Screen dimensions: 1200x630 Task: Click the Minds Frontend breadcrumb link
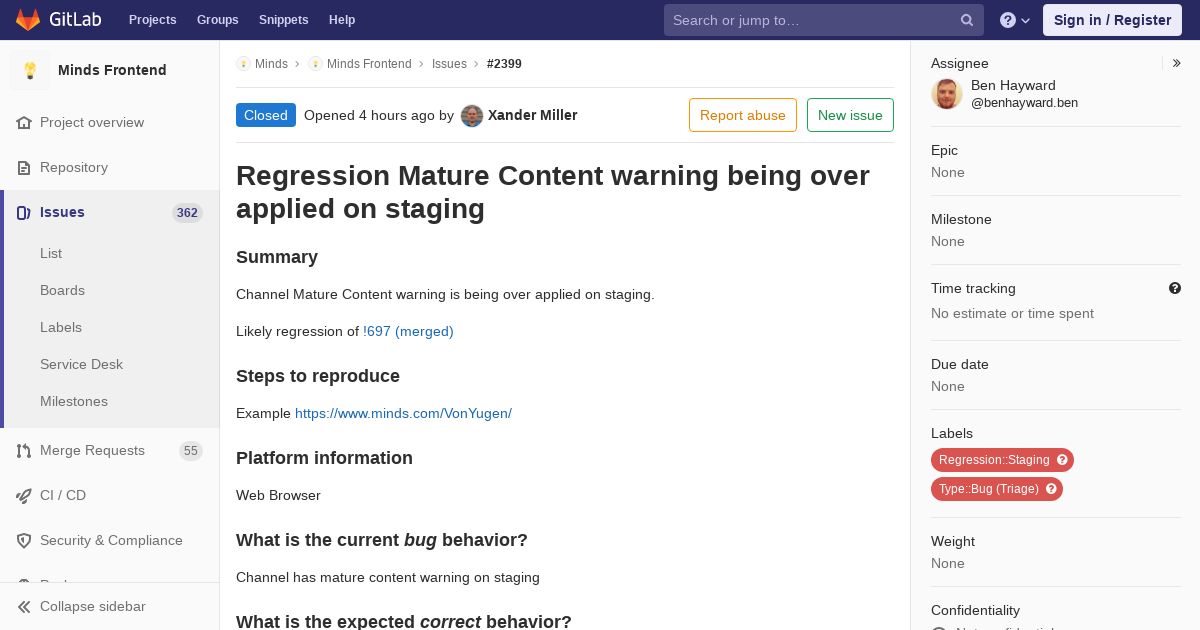(369, 64)
